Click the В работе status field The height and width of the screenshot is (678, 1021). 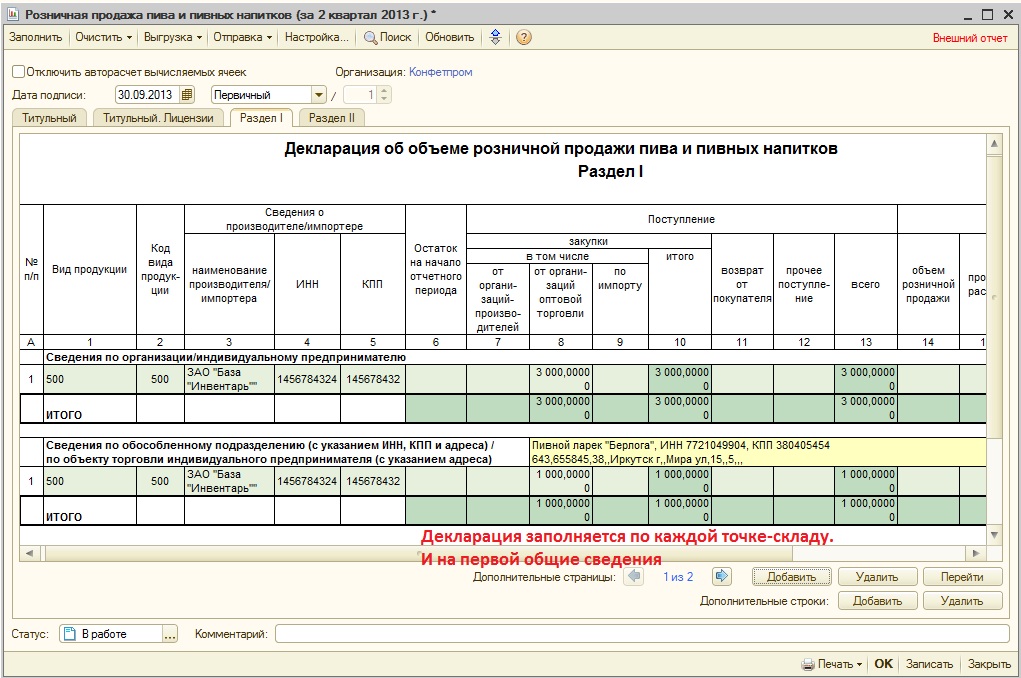click(x=111, y=634)
